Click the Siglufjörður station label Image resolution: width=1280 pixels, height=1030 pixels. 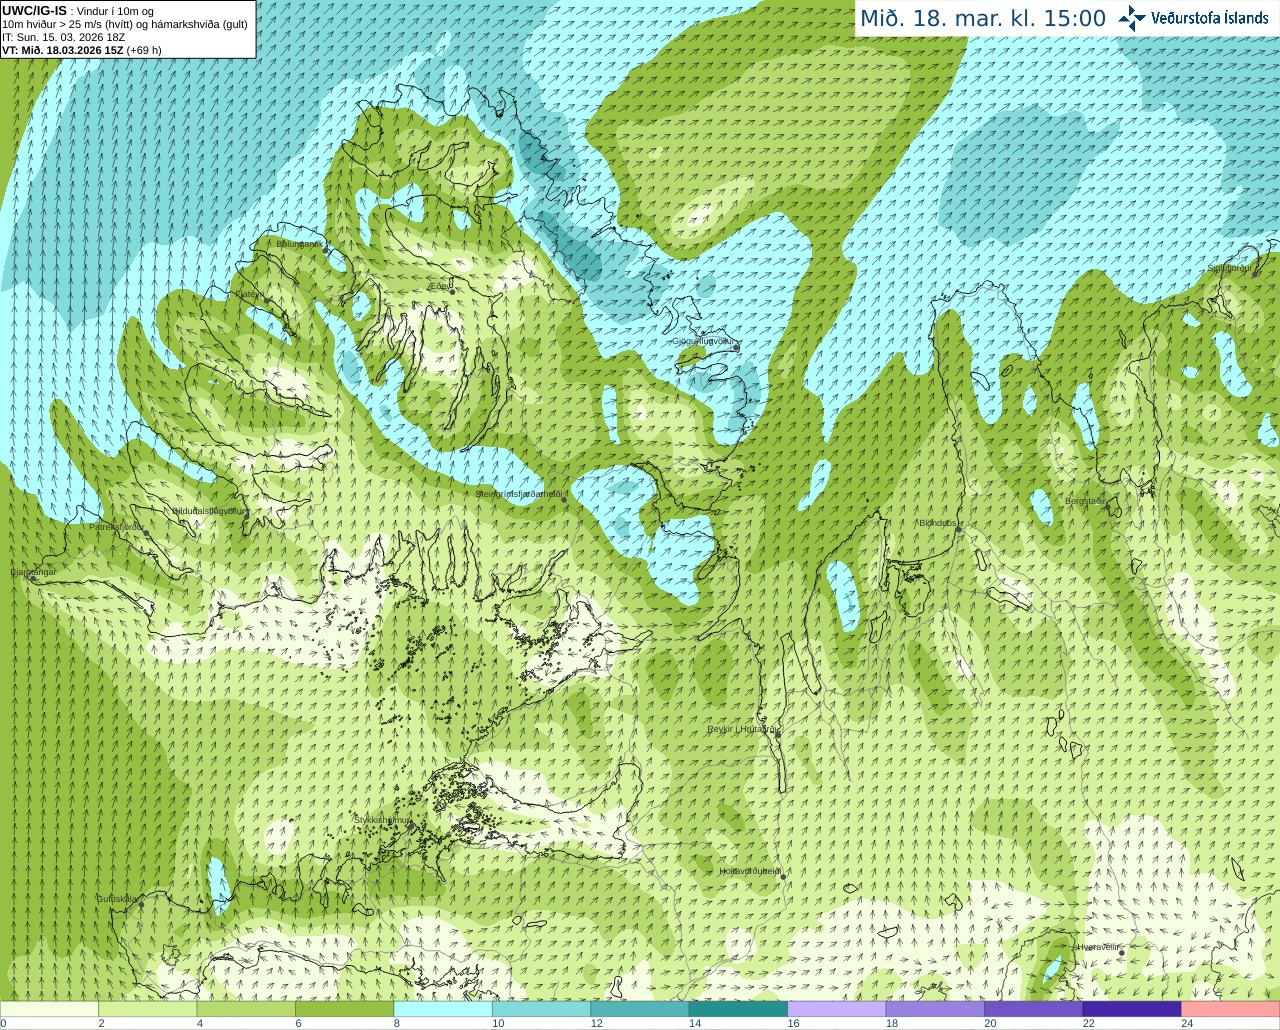point(1229,268)
